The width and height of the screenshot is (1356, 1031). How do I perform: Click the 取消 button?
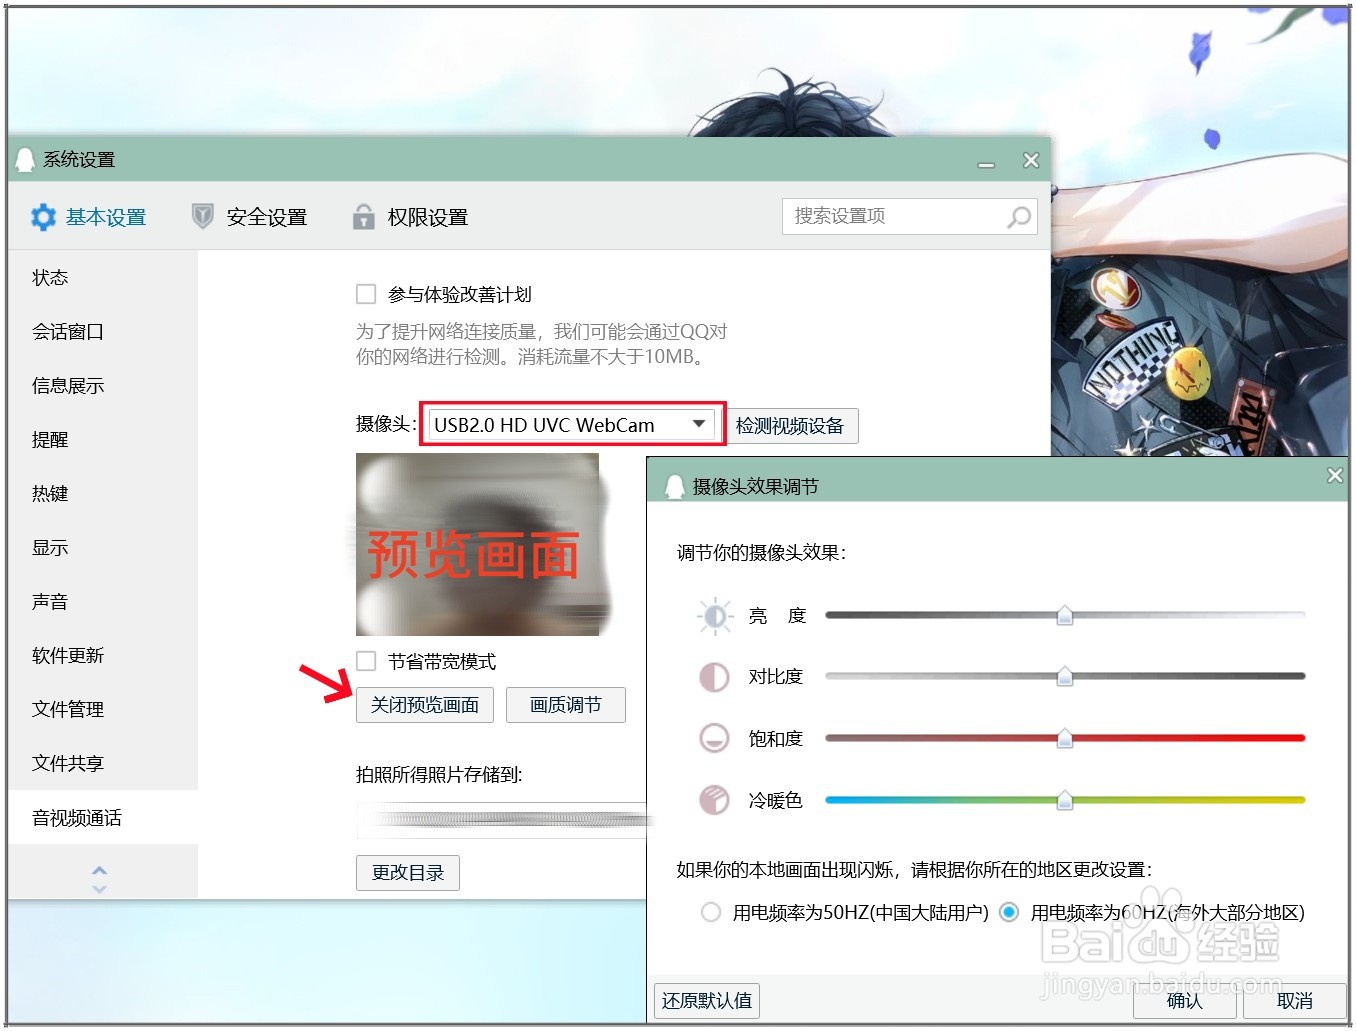(1294, 1001)
